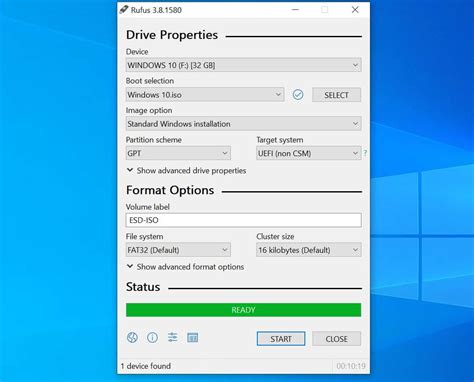The image size is (474, 382).
Task: Click the Status heading
Action: pos(143,287)
